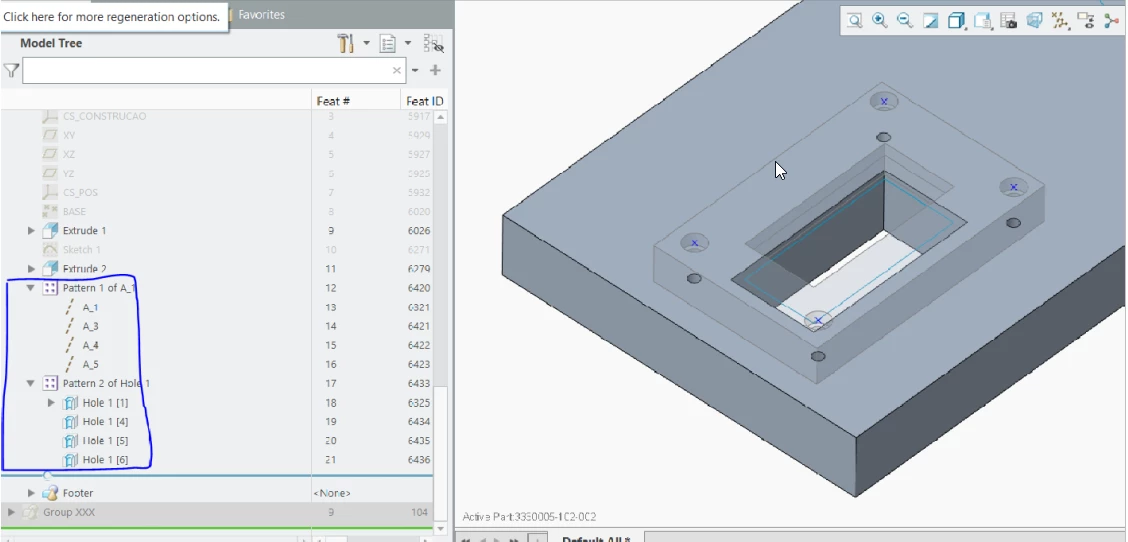Image resolution: width=1128 pixels, height=542 pixels.
Task: Open the View Manager icon
Action: [x=1009, y=21]
